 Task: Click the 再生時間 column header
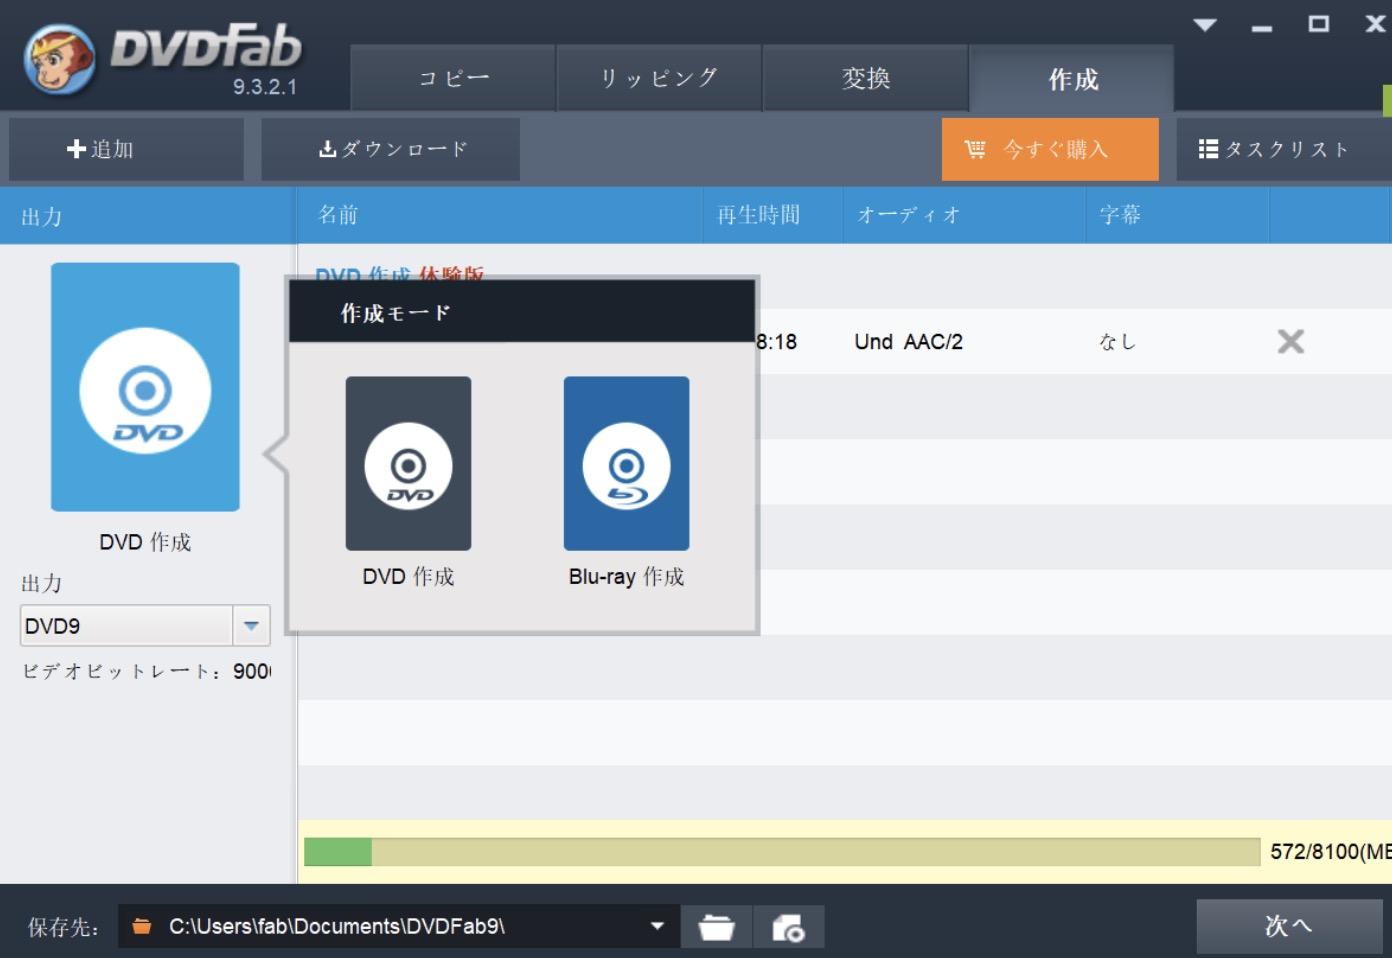click(758, 214)
